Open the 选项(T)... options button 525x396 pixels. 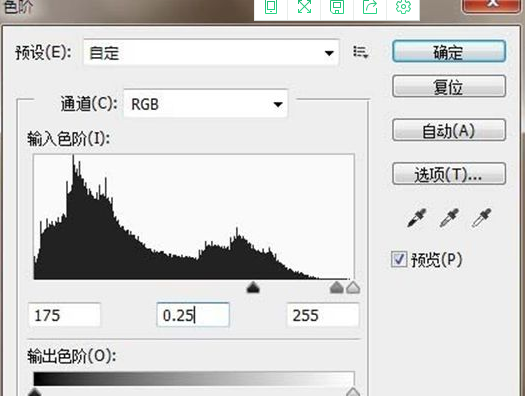point(449,174)
